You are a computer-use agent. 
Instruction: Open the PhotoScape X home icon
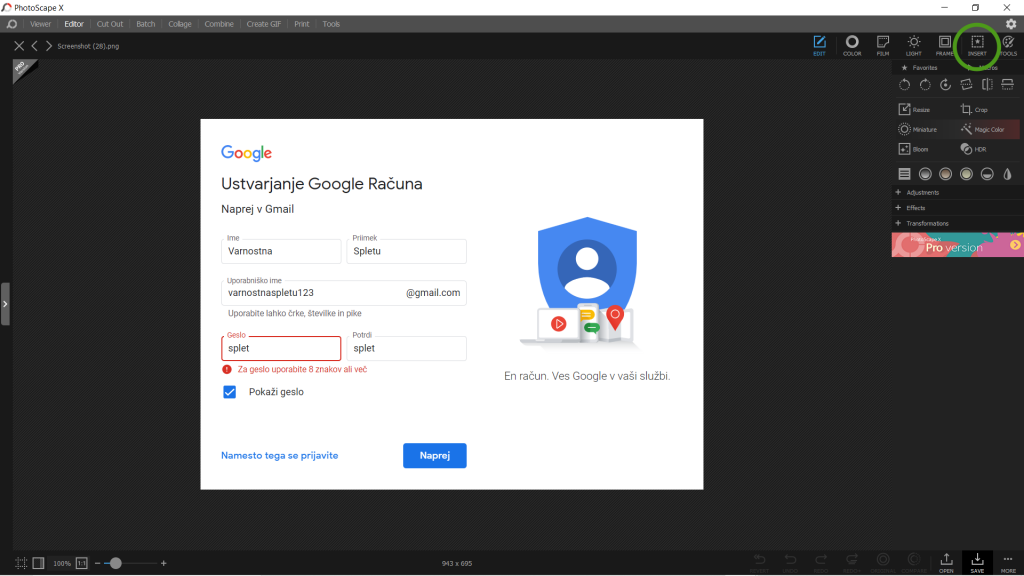point(12,24)
